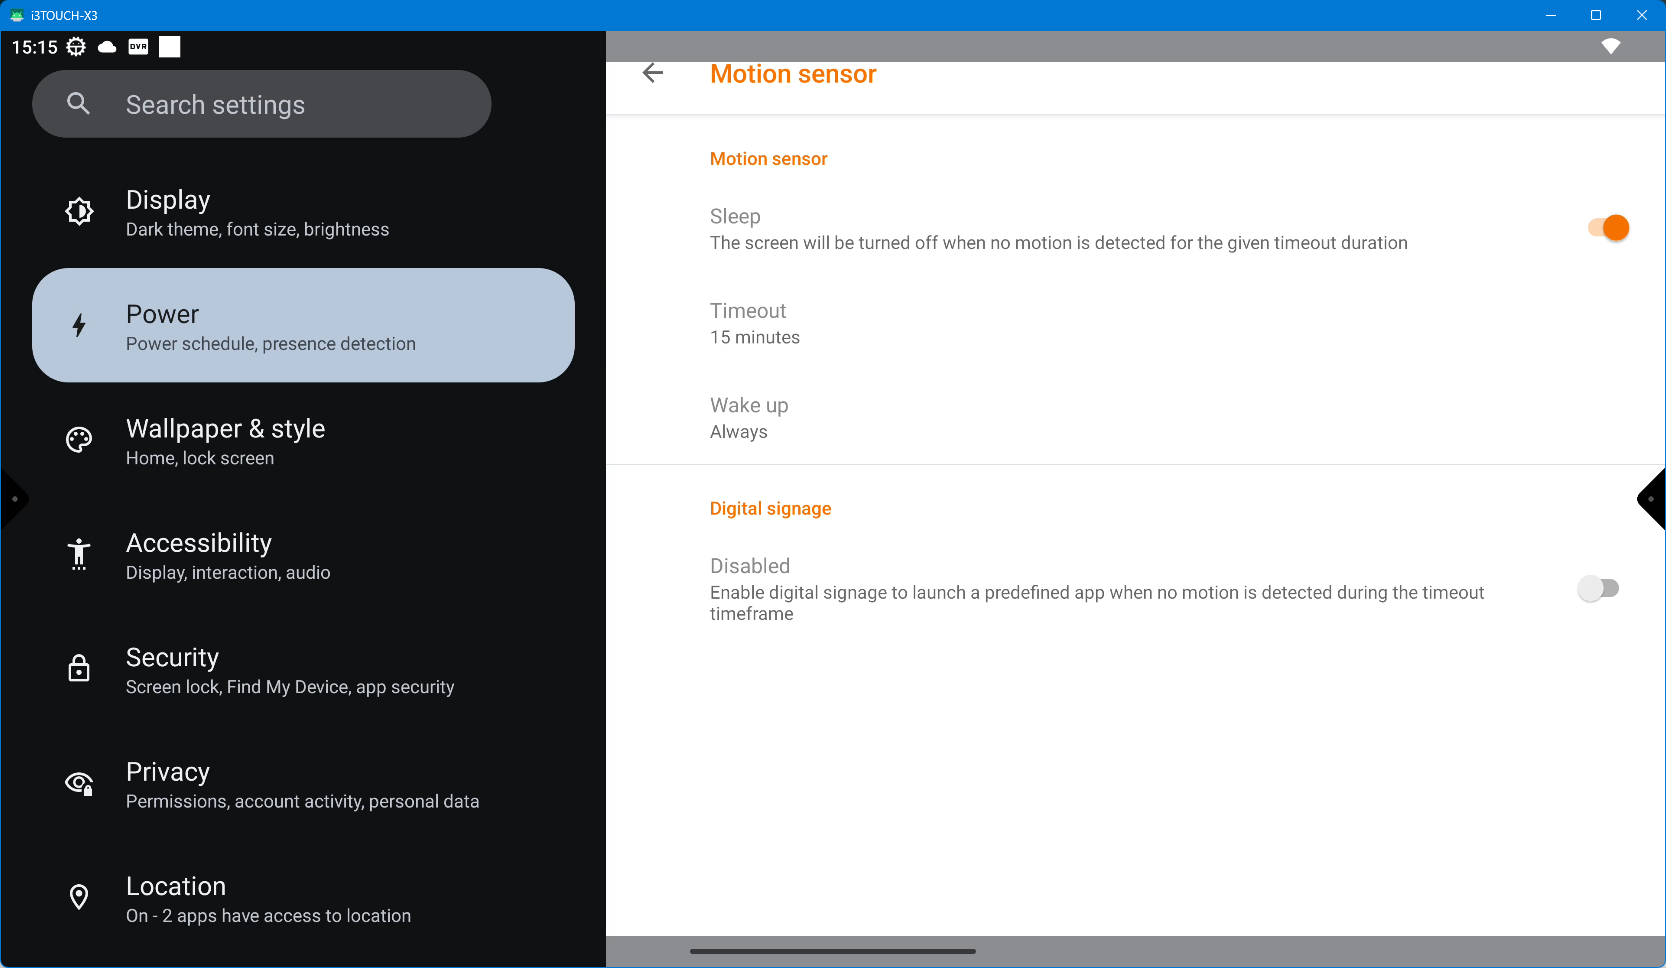Click the magnifier icon in search bar

coord(78,103)
